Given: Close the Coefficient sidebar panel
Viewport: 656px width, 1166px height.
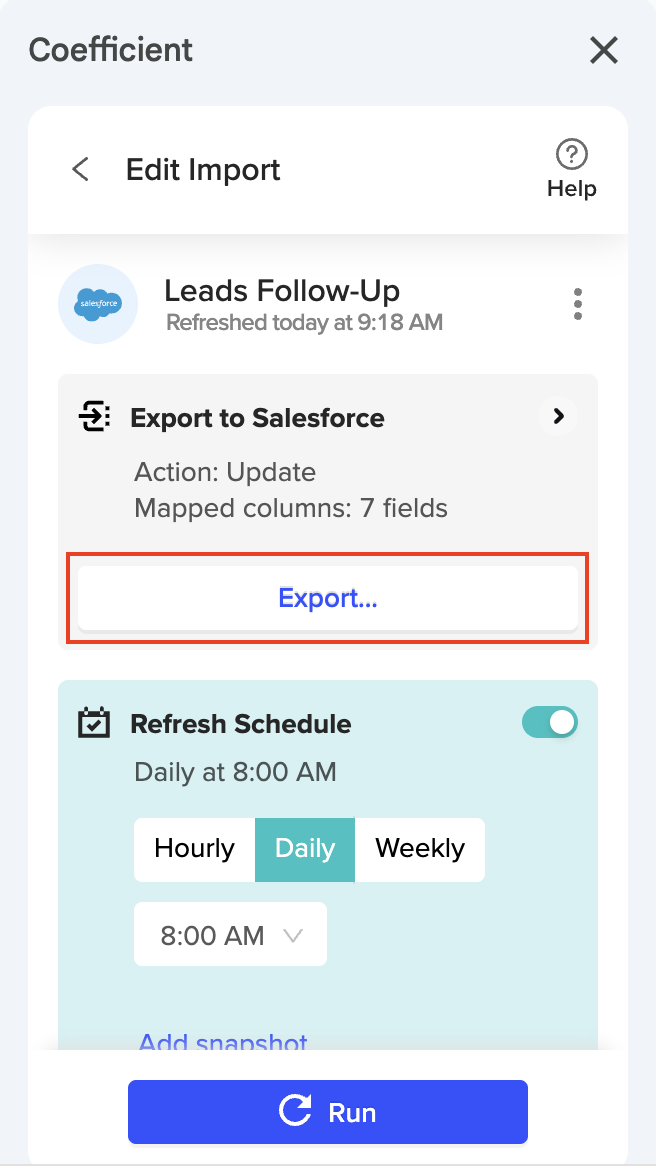Looking at the screenshot, I should (x=604, y=50).
